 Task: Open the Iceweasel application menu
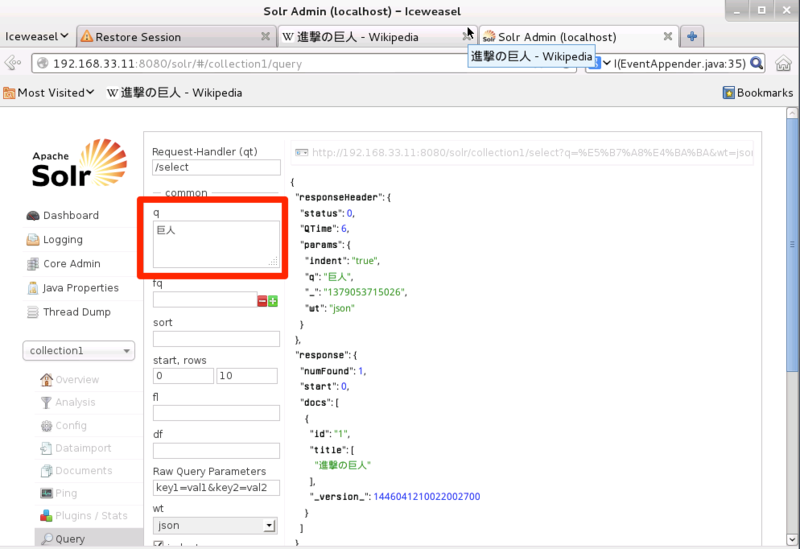pyautogui.click(x=36, y=36)
